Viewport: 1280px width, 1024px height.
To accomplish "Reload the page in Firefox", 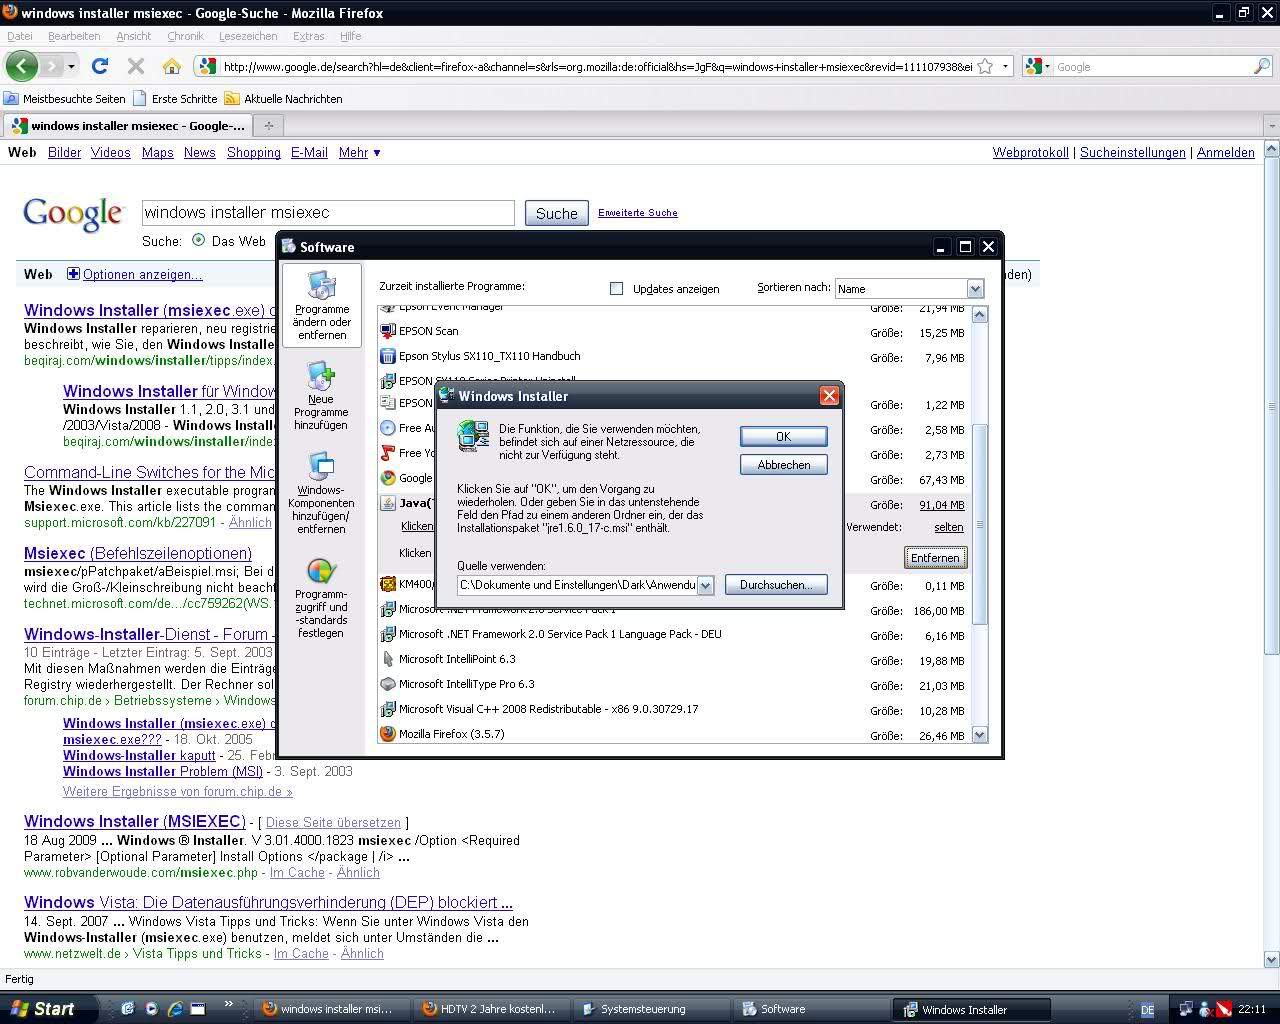I will (x=99, y=66).
